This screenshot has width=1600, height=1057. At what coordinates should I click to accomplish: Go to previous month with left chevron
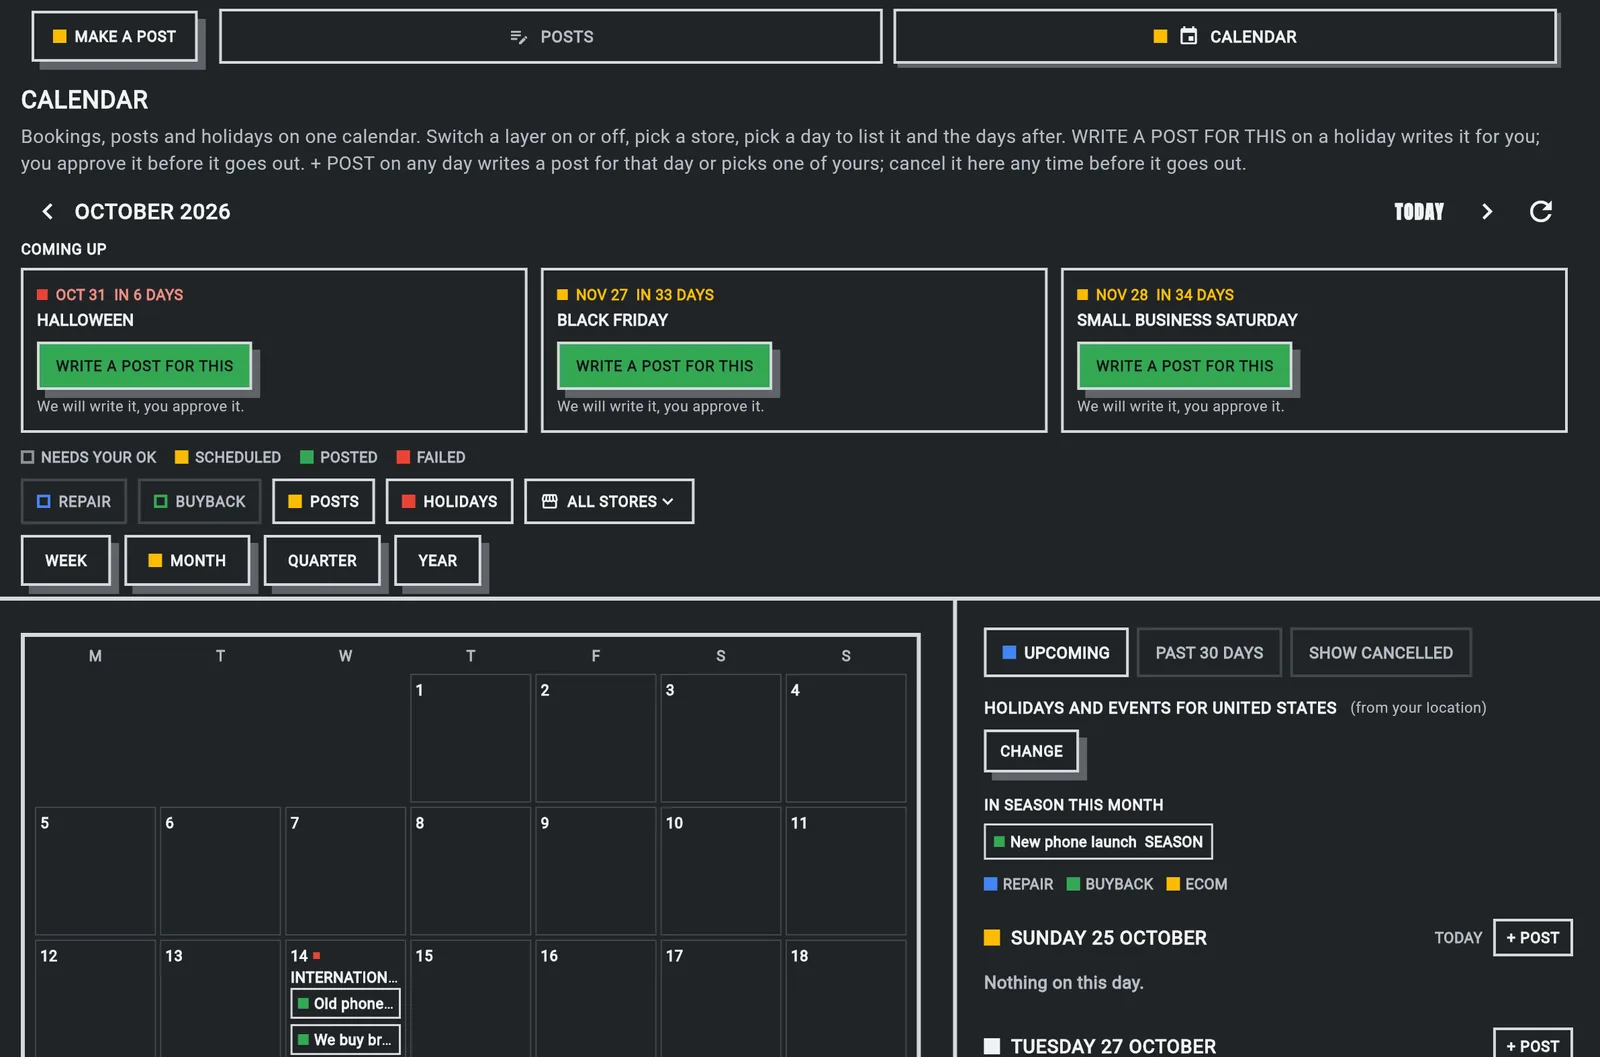47,212
